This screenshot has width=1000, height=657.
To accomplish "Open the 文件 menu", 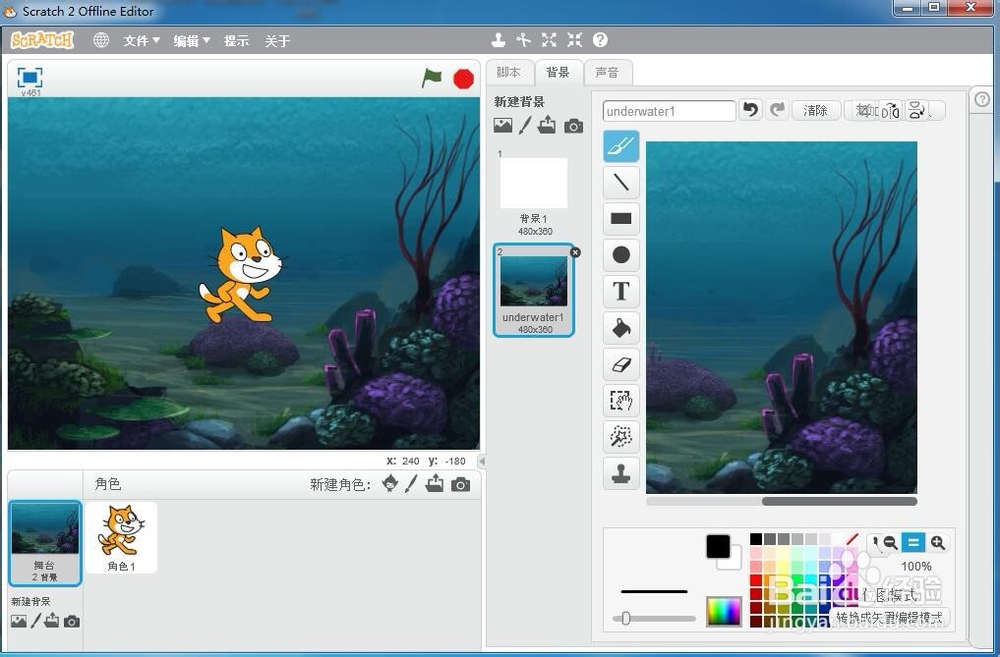I will tap(141, 41).
